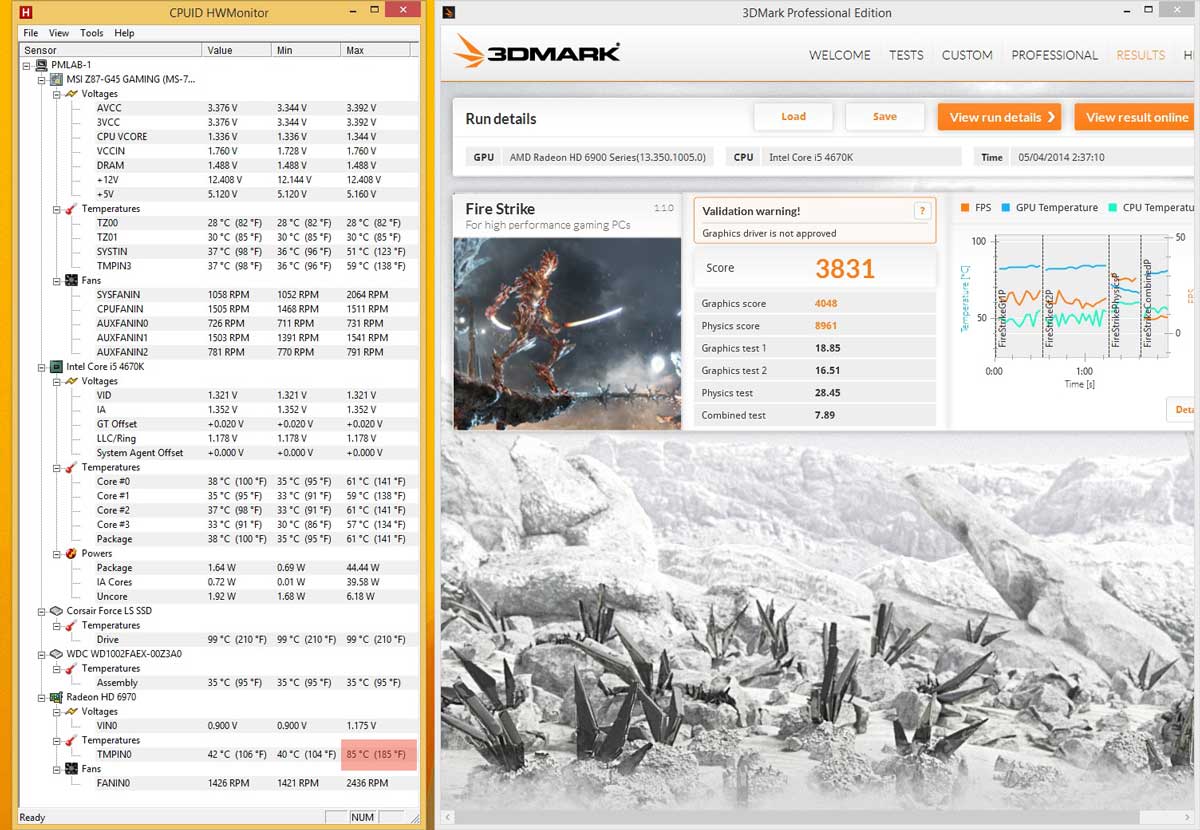Collapse the Corsair Force LS SSD node
Viewport: 1200px width, 830px height.
(42, 611)
